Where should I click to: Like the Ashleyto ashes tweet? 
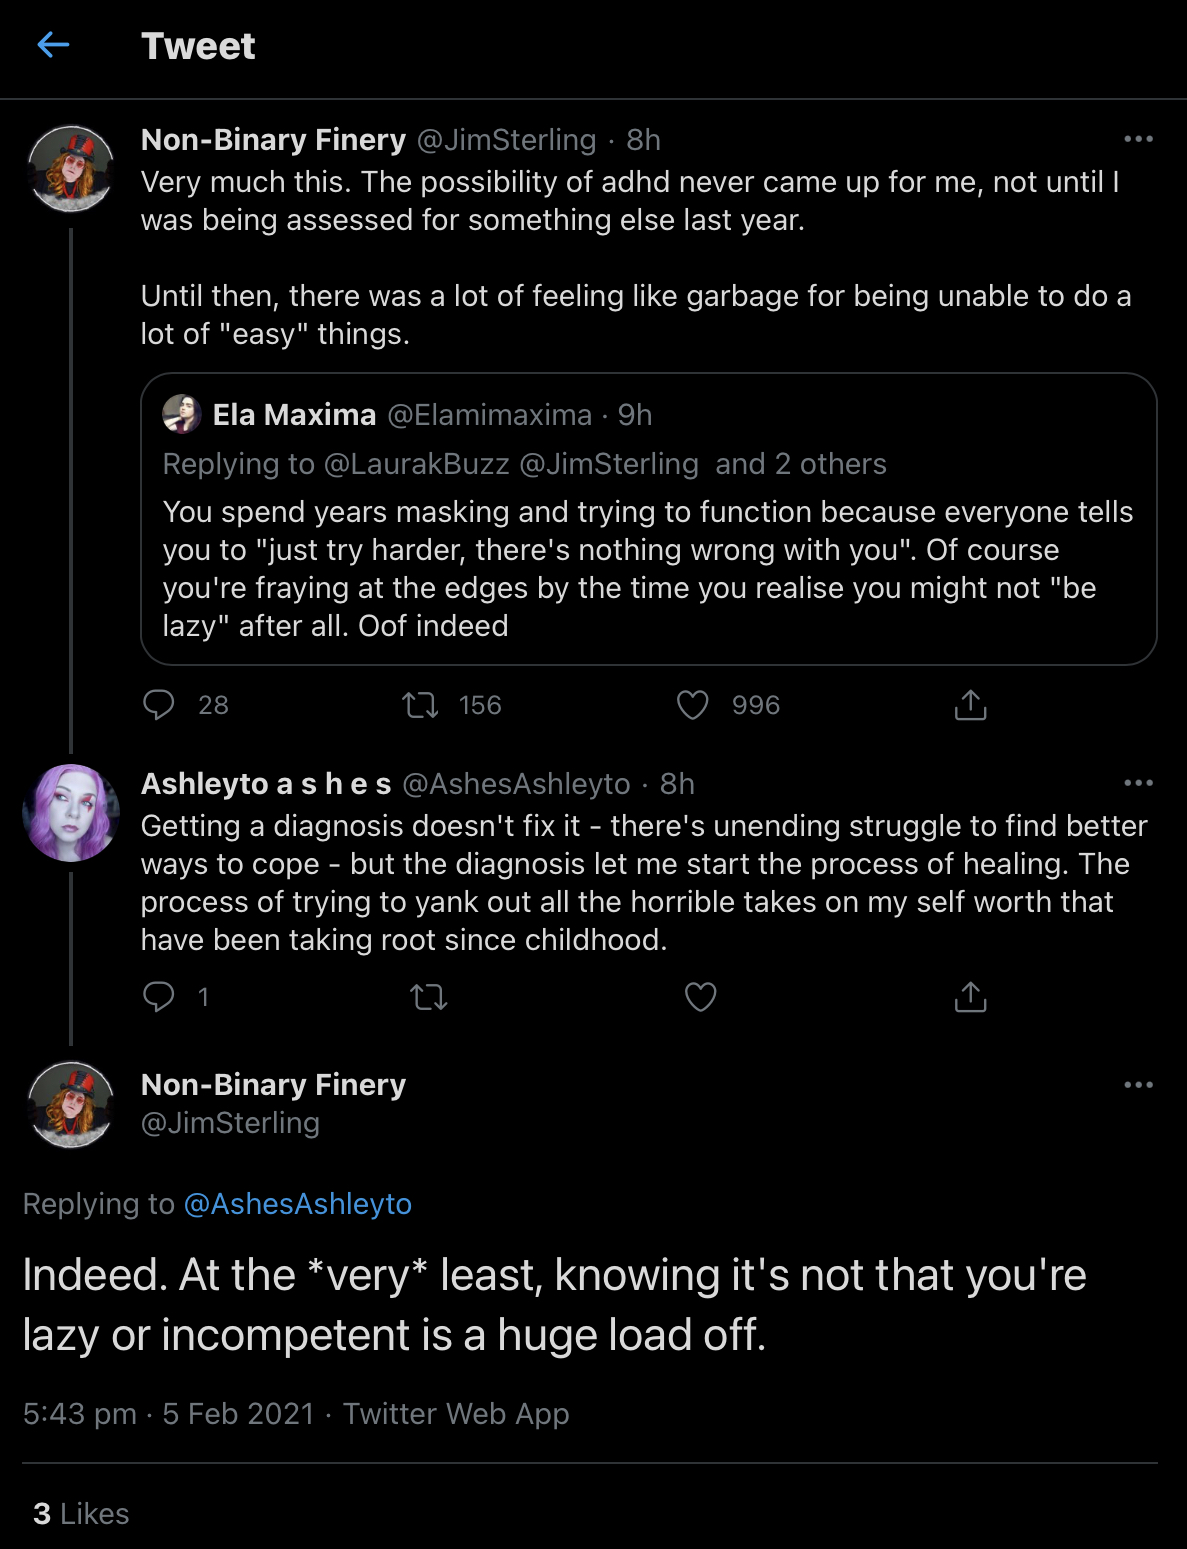(700, 997)
